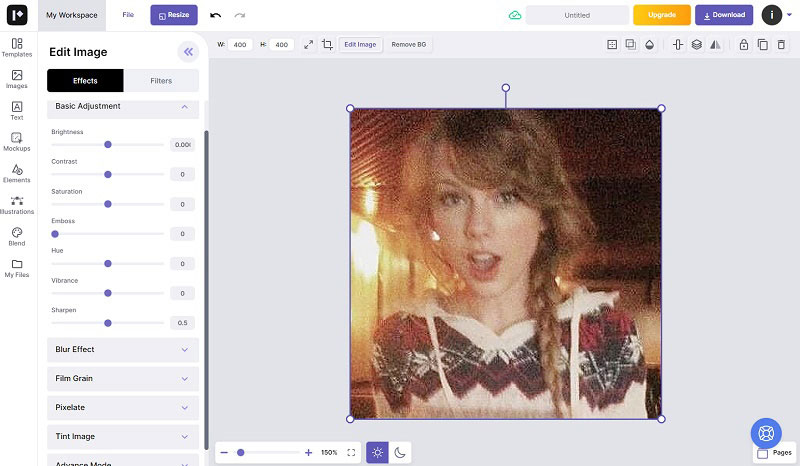Viewport: 800px width, 466px height.
Task: Open the Templates panel in sidebar
Action: coord(17,47)
